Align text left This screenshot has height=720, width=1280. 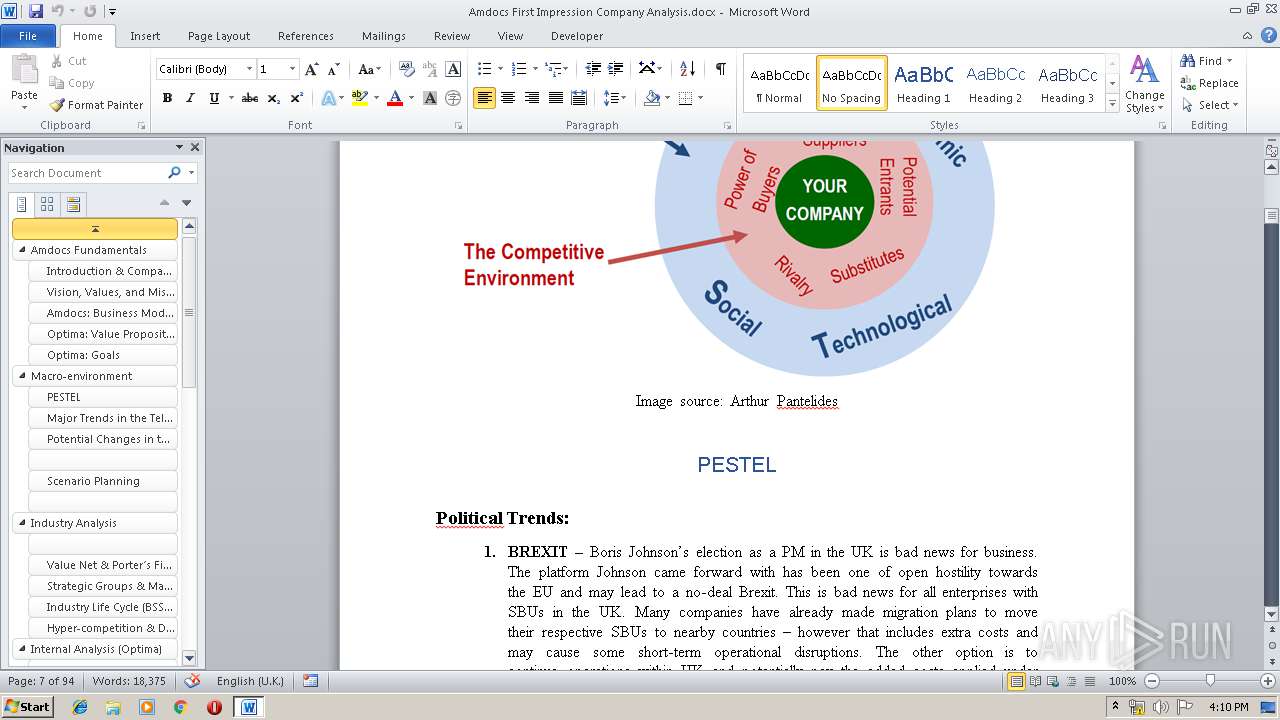tap(485, 98)
